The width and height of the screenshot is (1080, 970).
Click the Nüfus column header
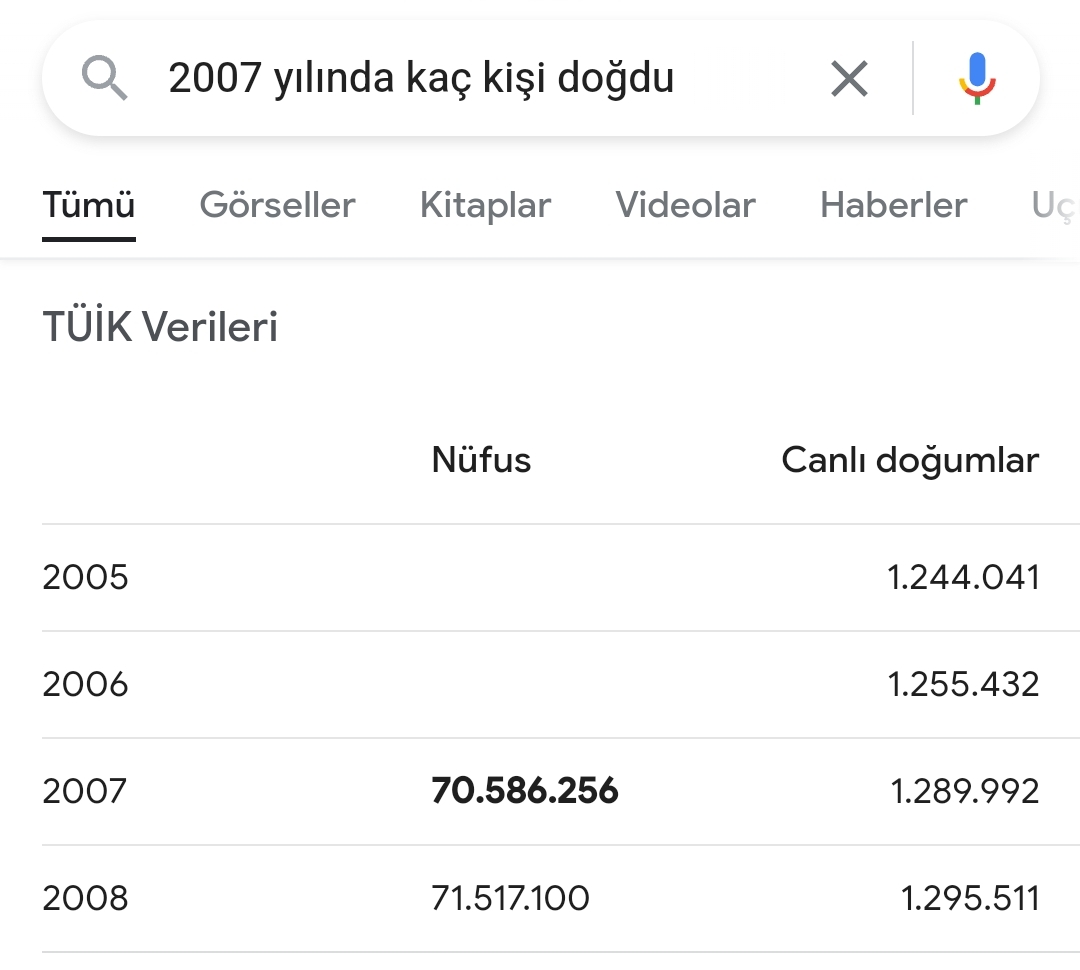pos(481,460)
